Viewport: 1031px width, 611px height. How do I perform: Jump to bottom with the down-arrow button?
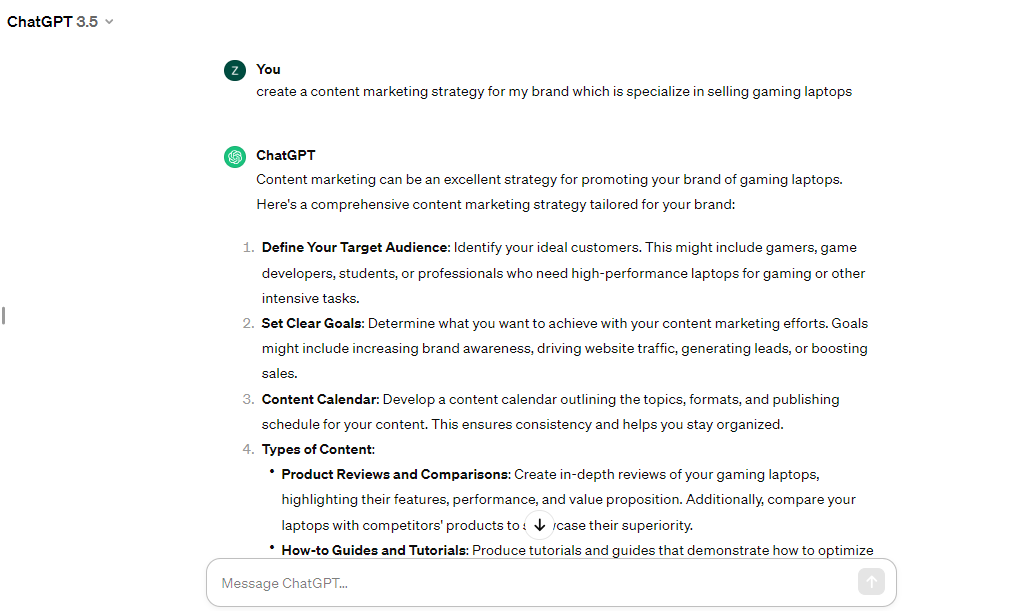539,525
